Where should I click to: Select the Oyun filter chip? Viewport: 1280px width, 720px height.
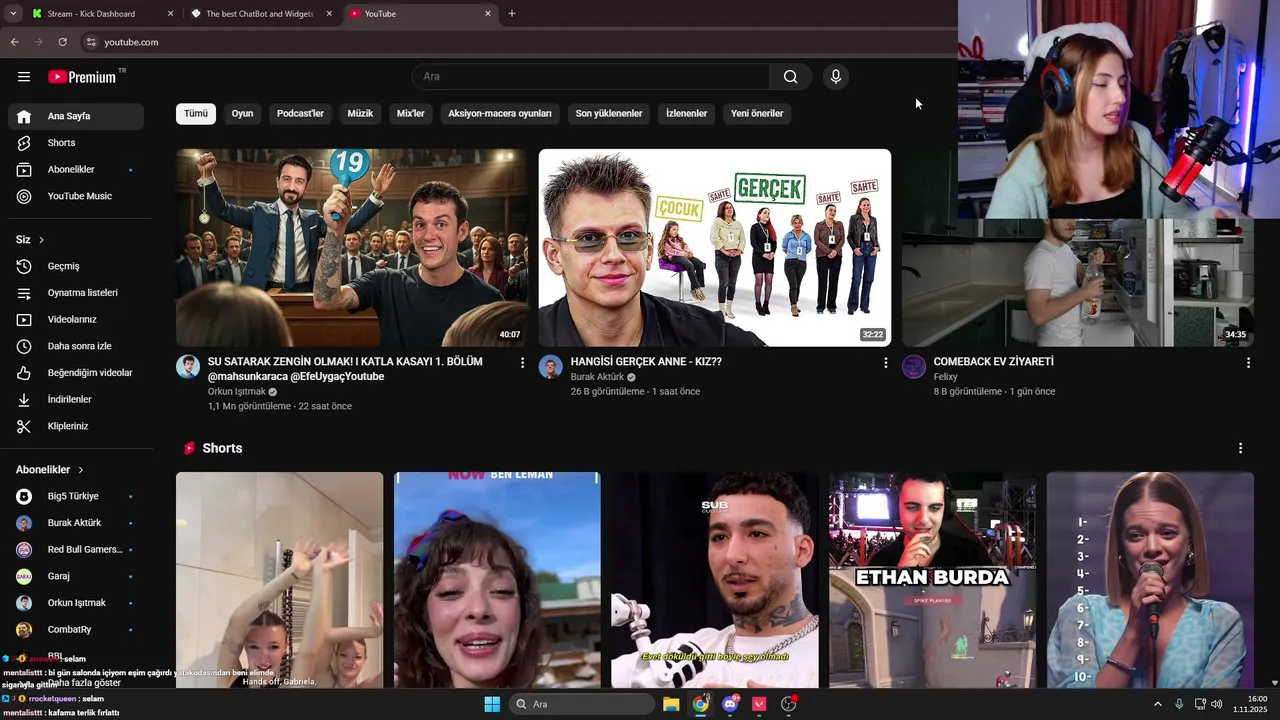[242, 113]
